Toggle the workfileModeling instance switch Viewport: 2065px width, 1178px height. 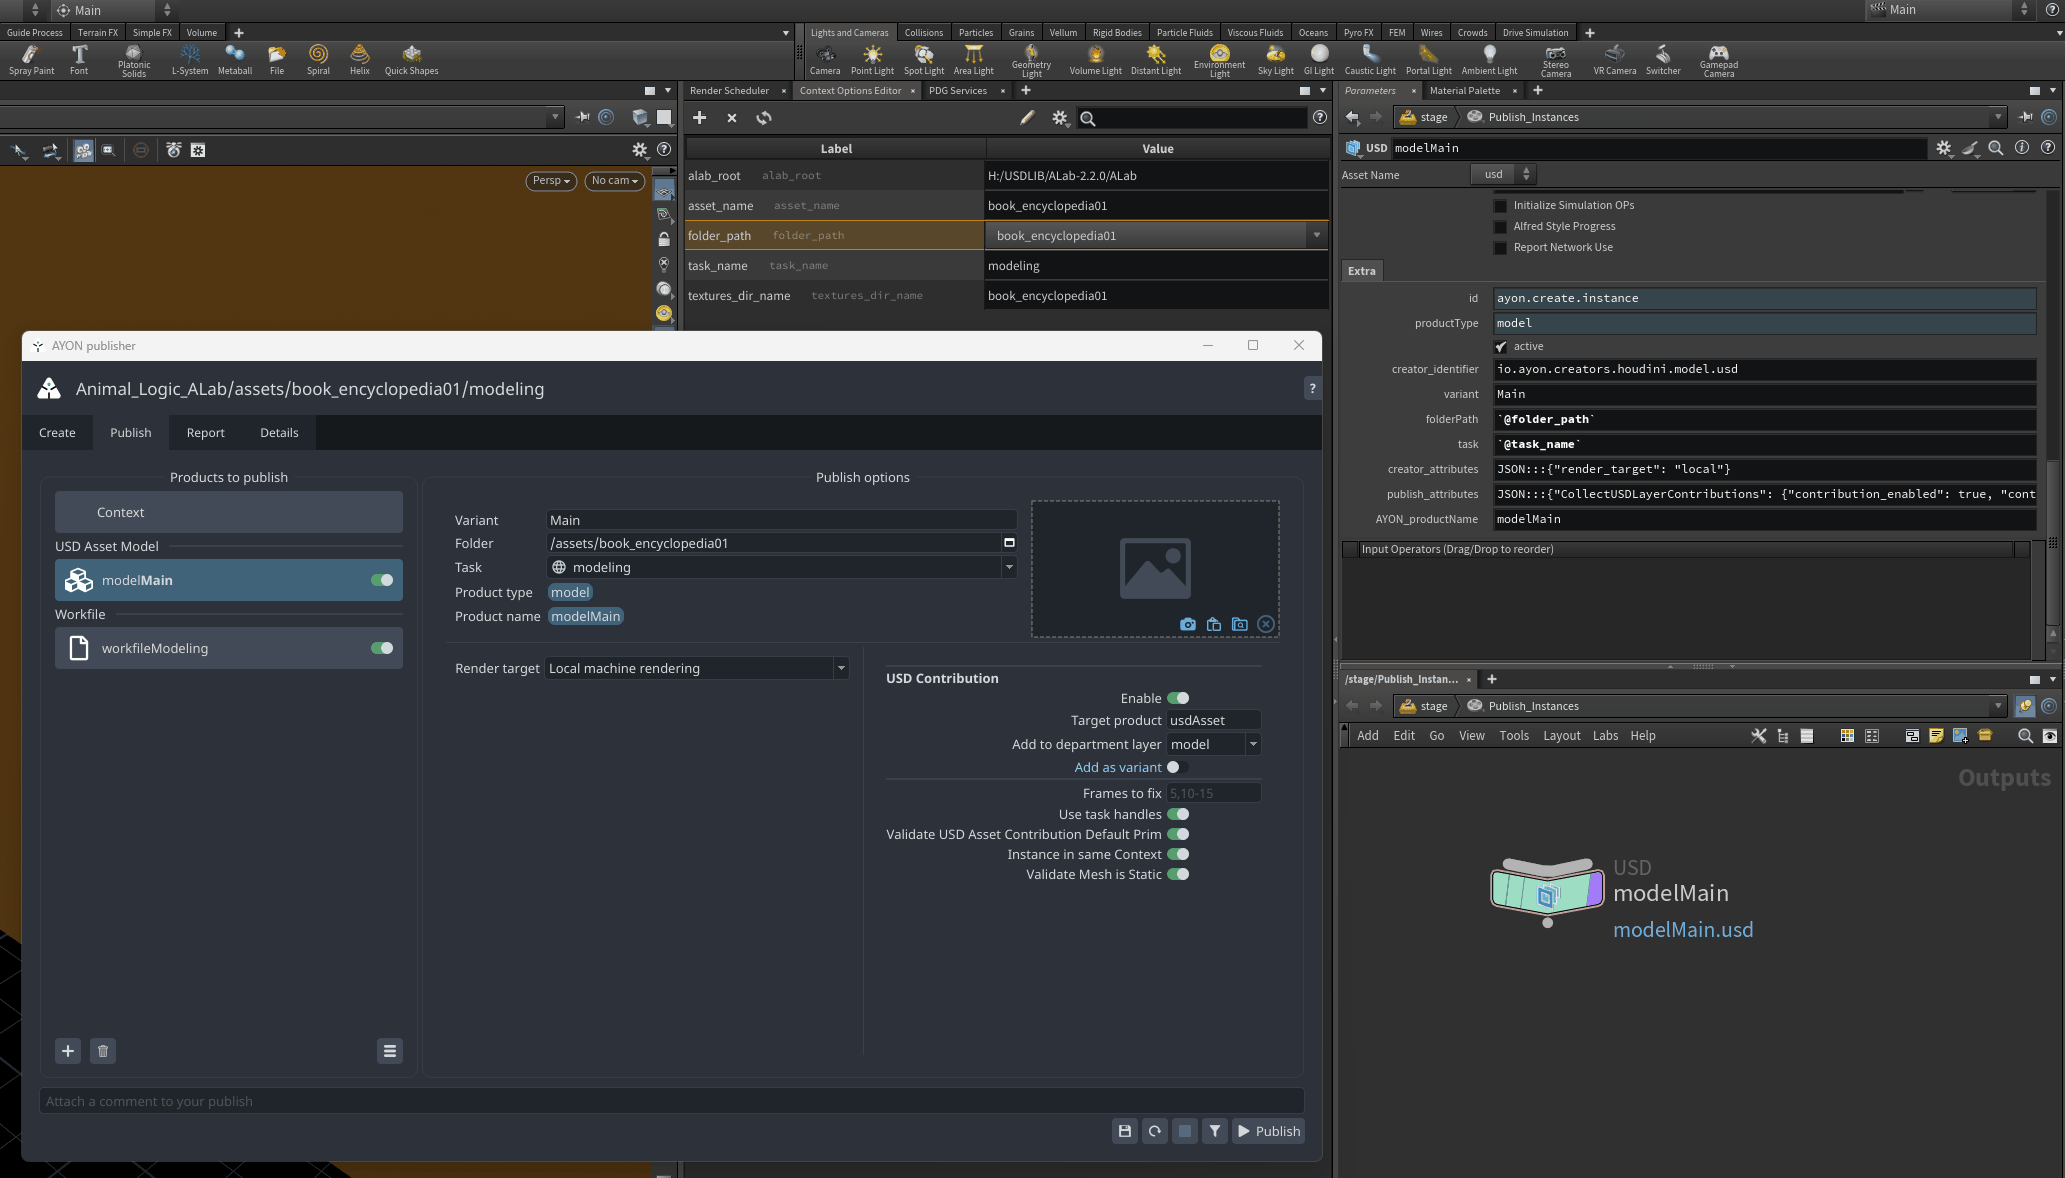coord(382,648)
